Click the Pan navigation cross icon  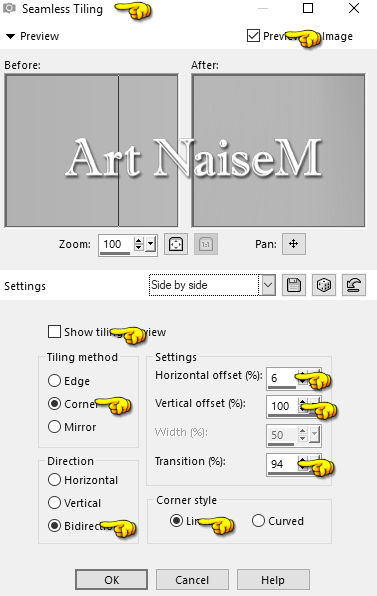[x=293, y=244]
